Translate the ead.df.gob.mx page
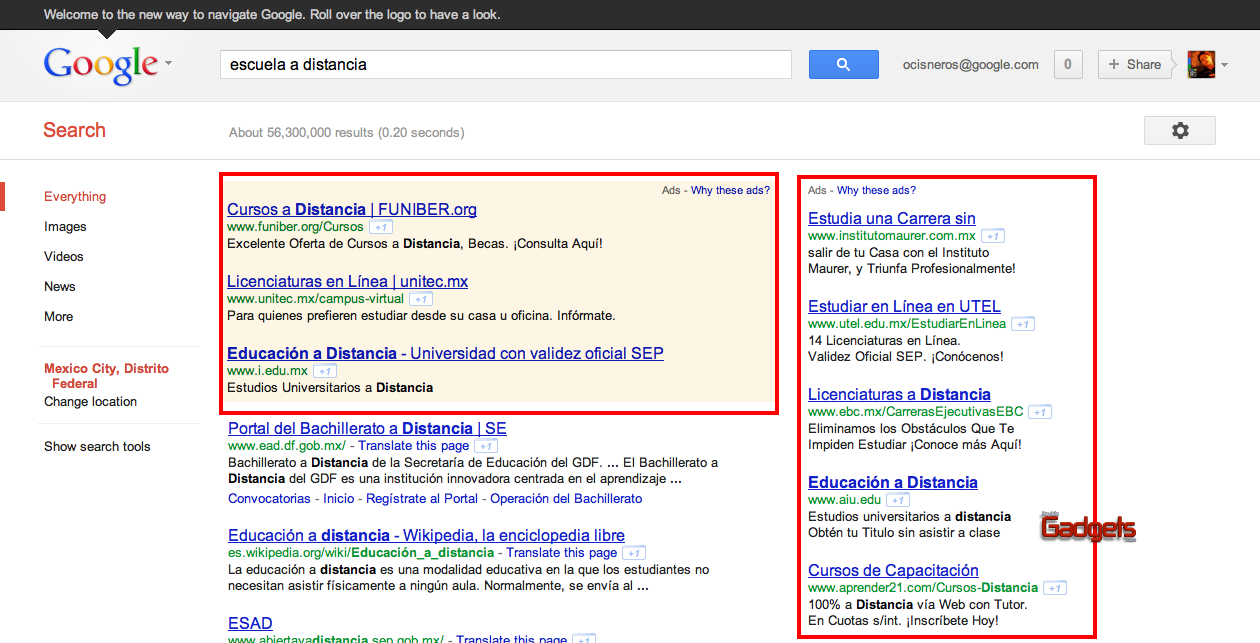The image size is (1260, 643). (414, 446)
